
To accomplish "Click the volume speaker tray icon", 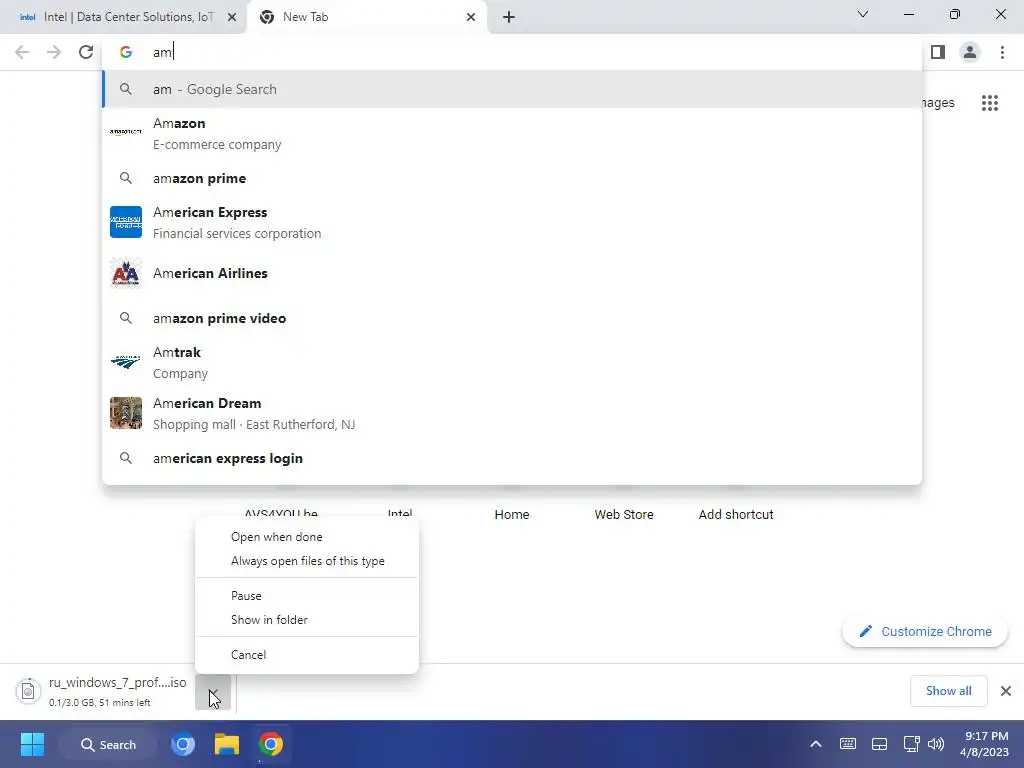I will tap(936, 744).
